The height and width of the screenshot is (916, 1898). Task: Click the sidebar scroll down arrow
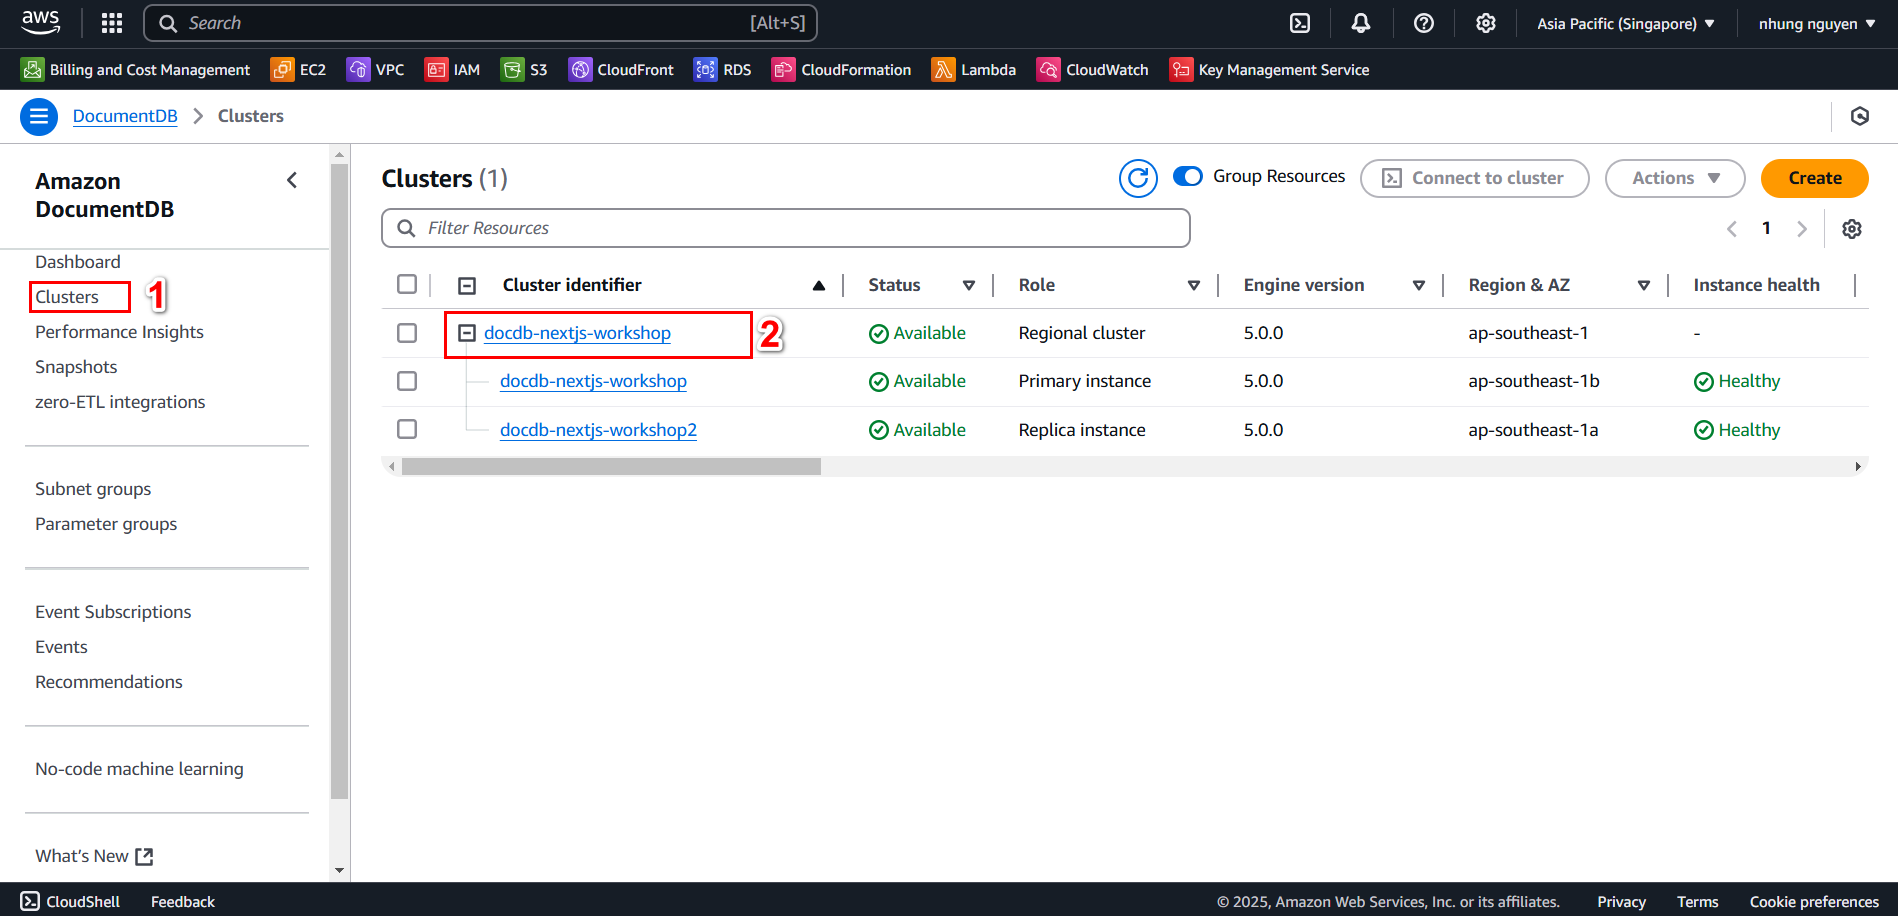[x=340, y=870]
